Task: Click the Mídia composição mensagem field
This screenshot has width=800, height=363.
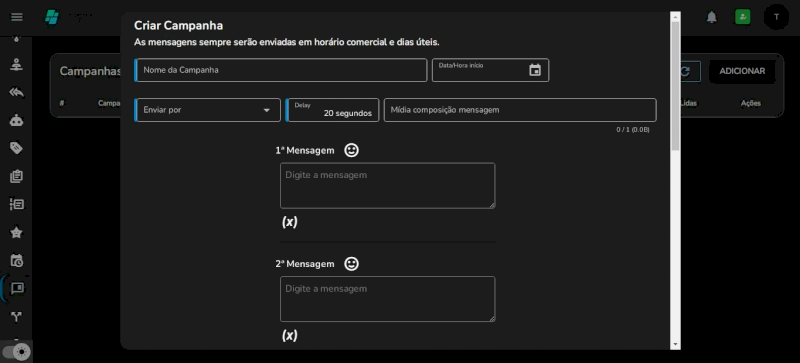Action: tap(520, 110)
